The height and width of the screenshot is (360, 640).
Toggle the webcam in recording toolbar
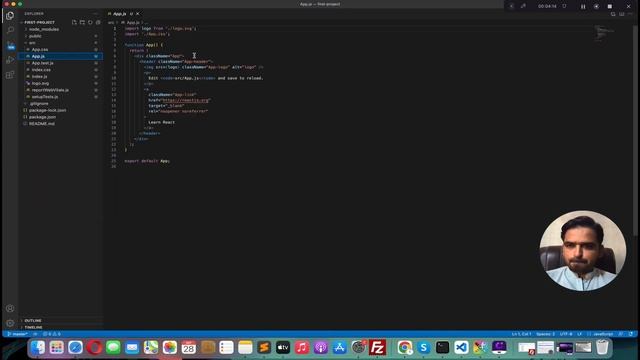pos(596,7)
